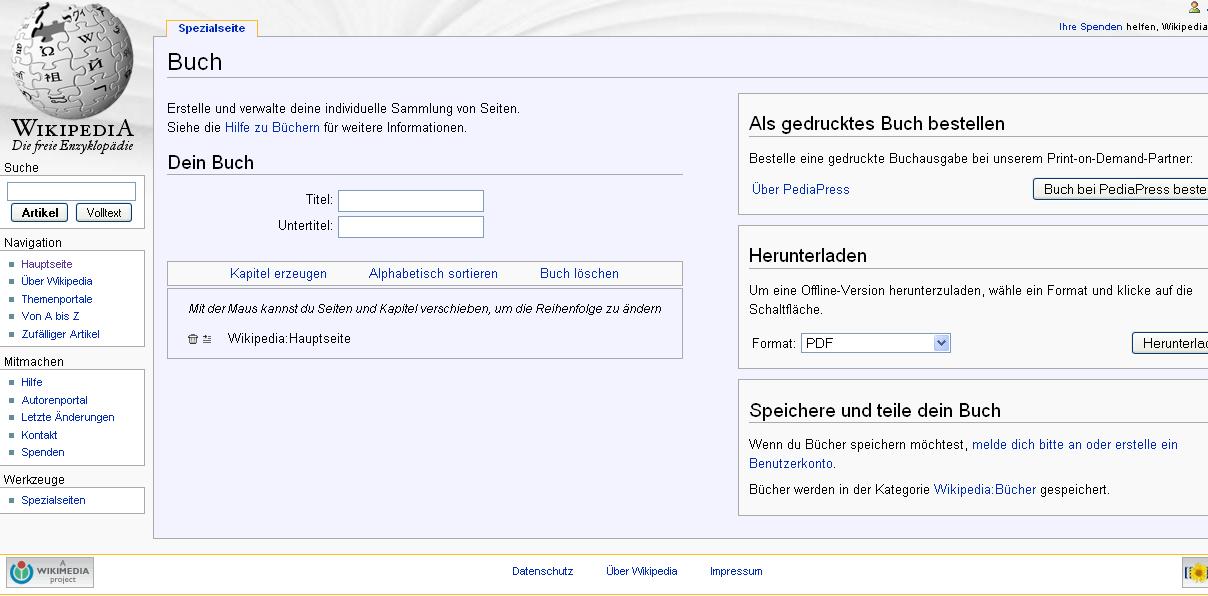Open the Hilfe zu Büchern link
Screen dimensions: 1208x596
coord(272,128)
